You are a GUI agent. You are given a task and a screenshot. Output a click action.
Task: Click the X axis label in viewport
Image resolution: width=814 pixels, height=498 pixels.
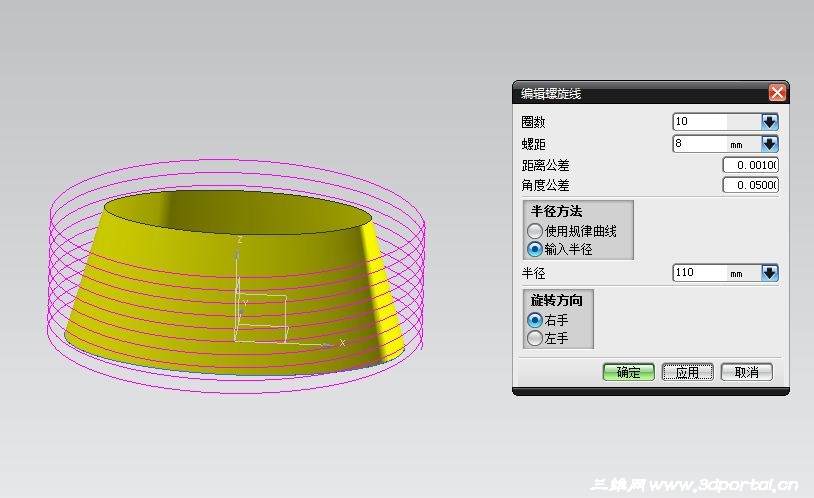342,343
